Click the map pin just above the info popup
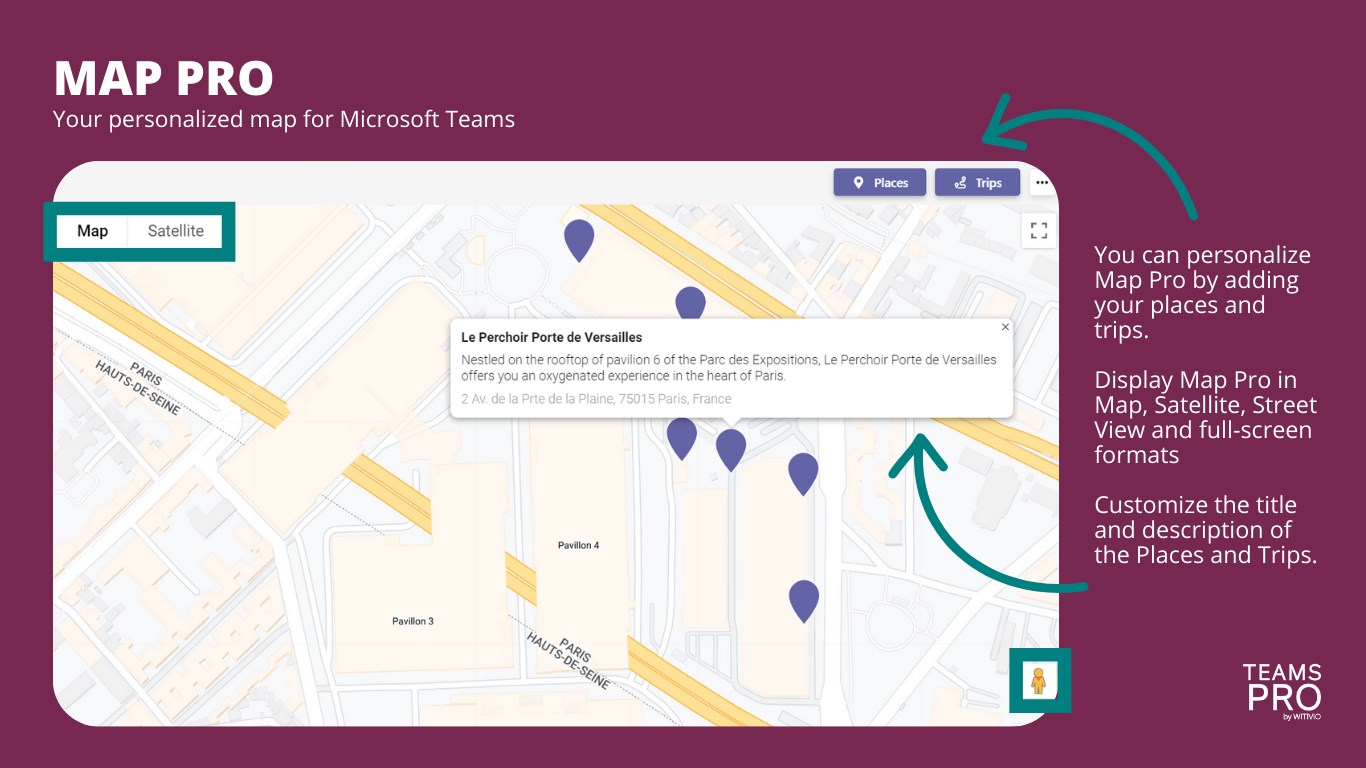The width and height of the screenshot is (1366, 768). (x=690, y=303)
